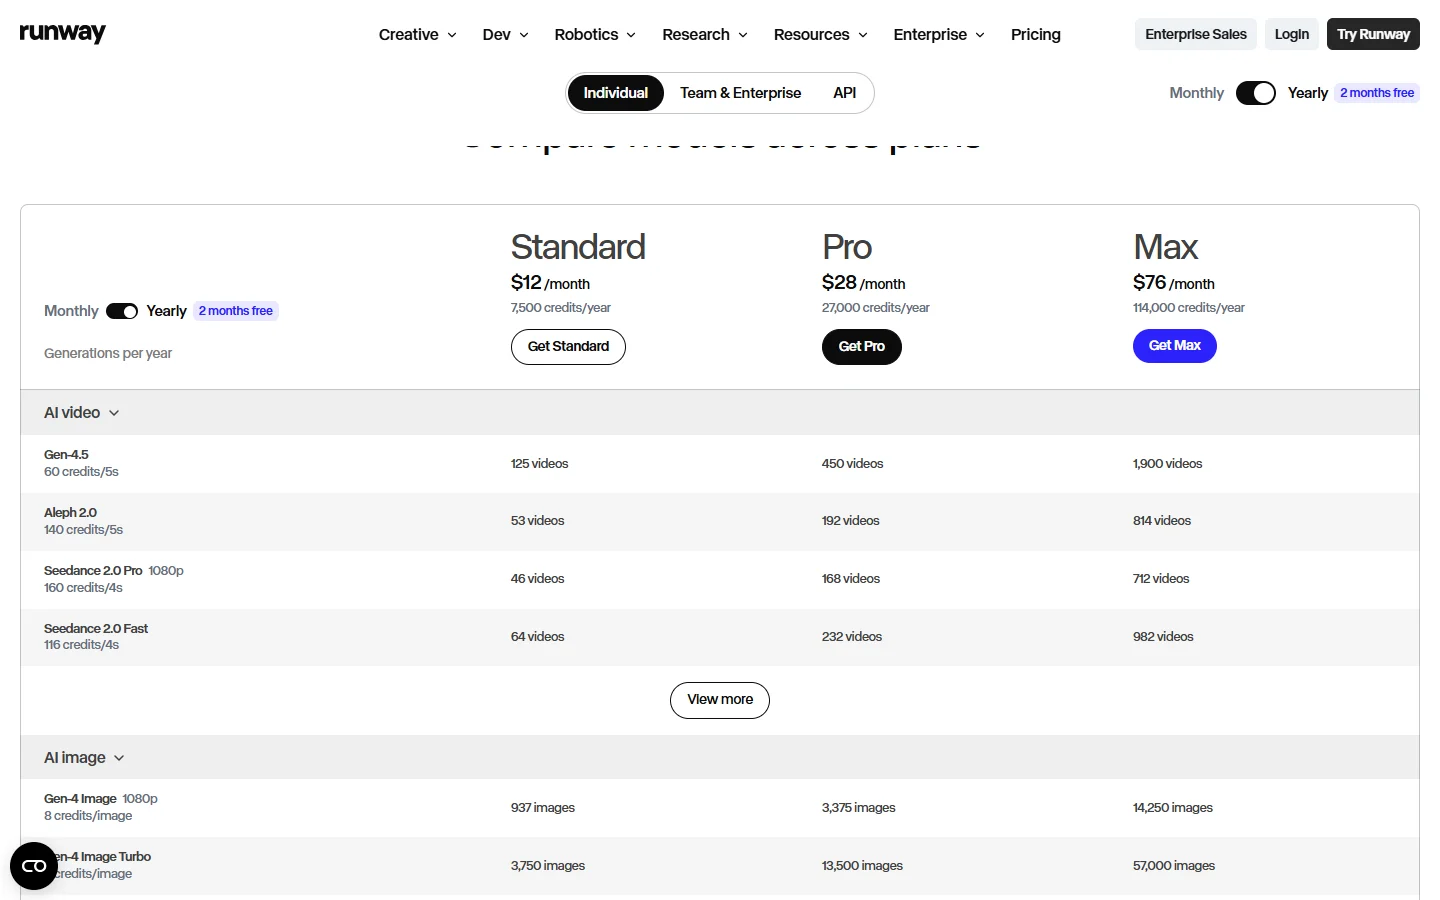Select the Seedance 2.0 Pro label

pos(93,571)
